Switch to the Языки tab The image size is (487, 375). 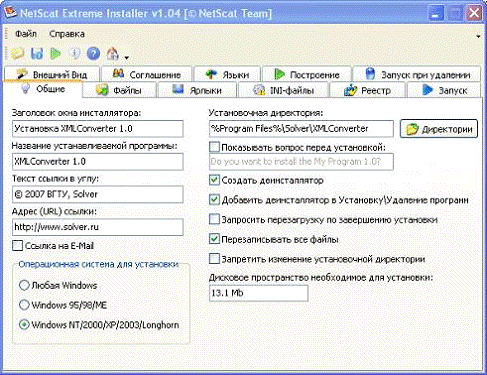pos(227,74)
